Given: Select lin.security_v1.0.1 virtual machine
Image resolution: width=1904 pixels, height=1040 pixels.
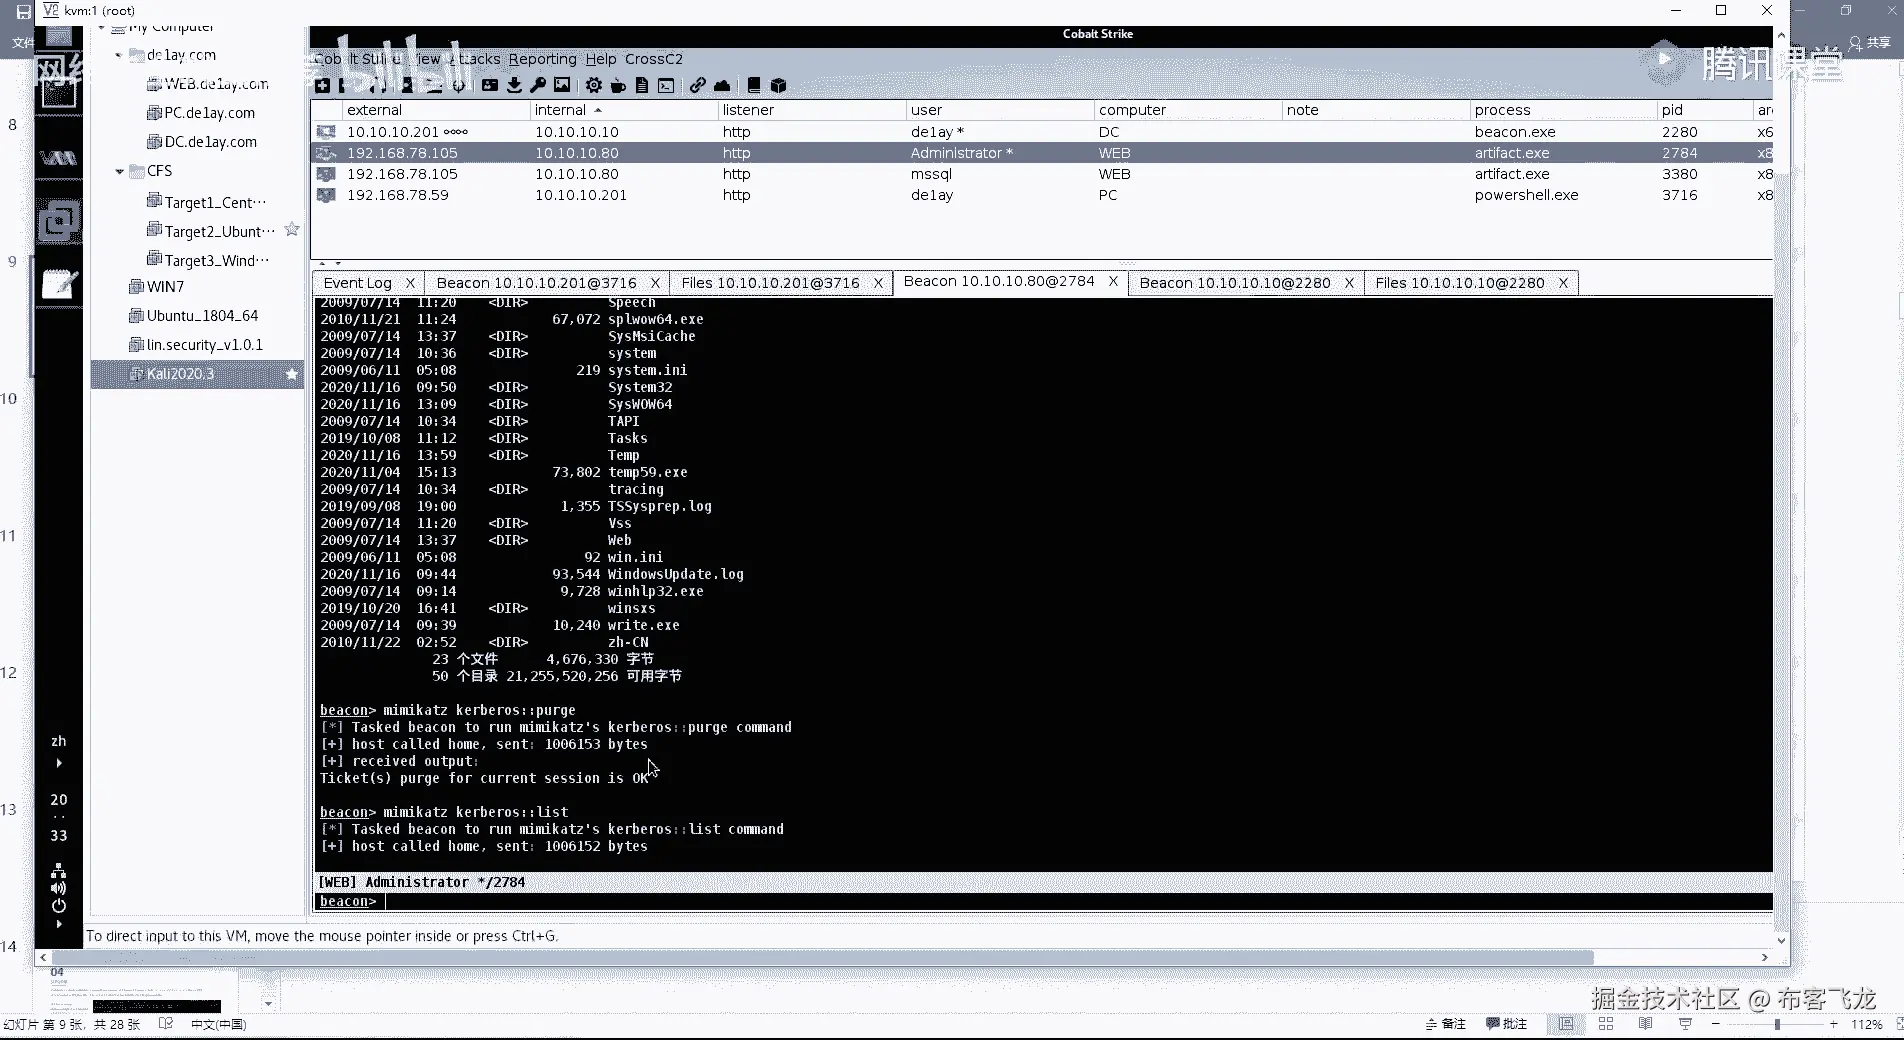Looking at the screenshot, I should click(196, 345).
